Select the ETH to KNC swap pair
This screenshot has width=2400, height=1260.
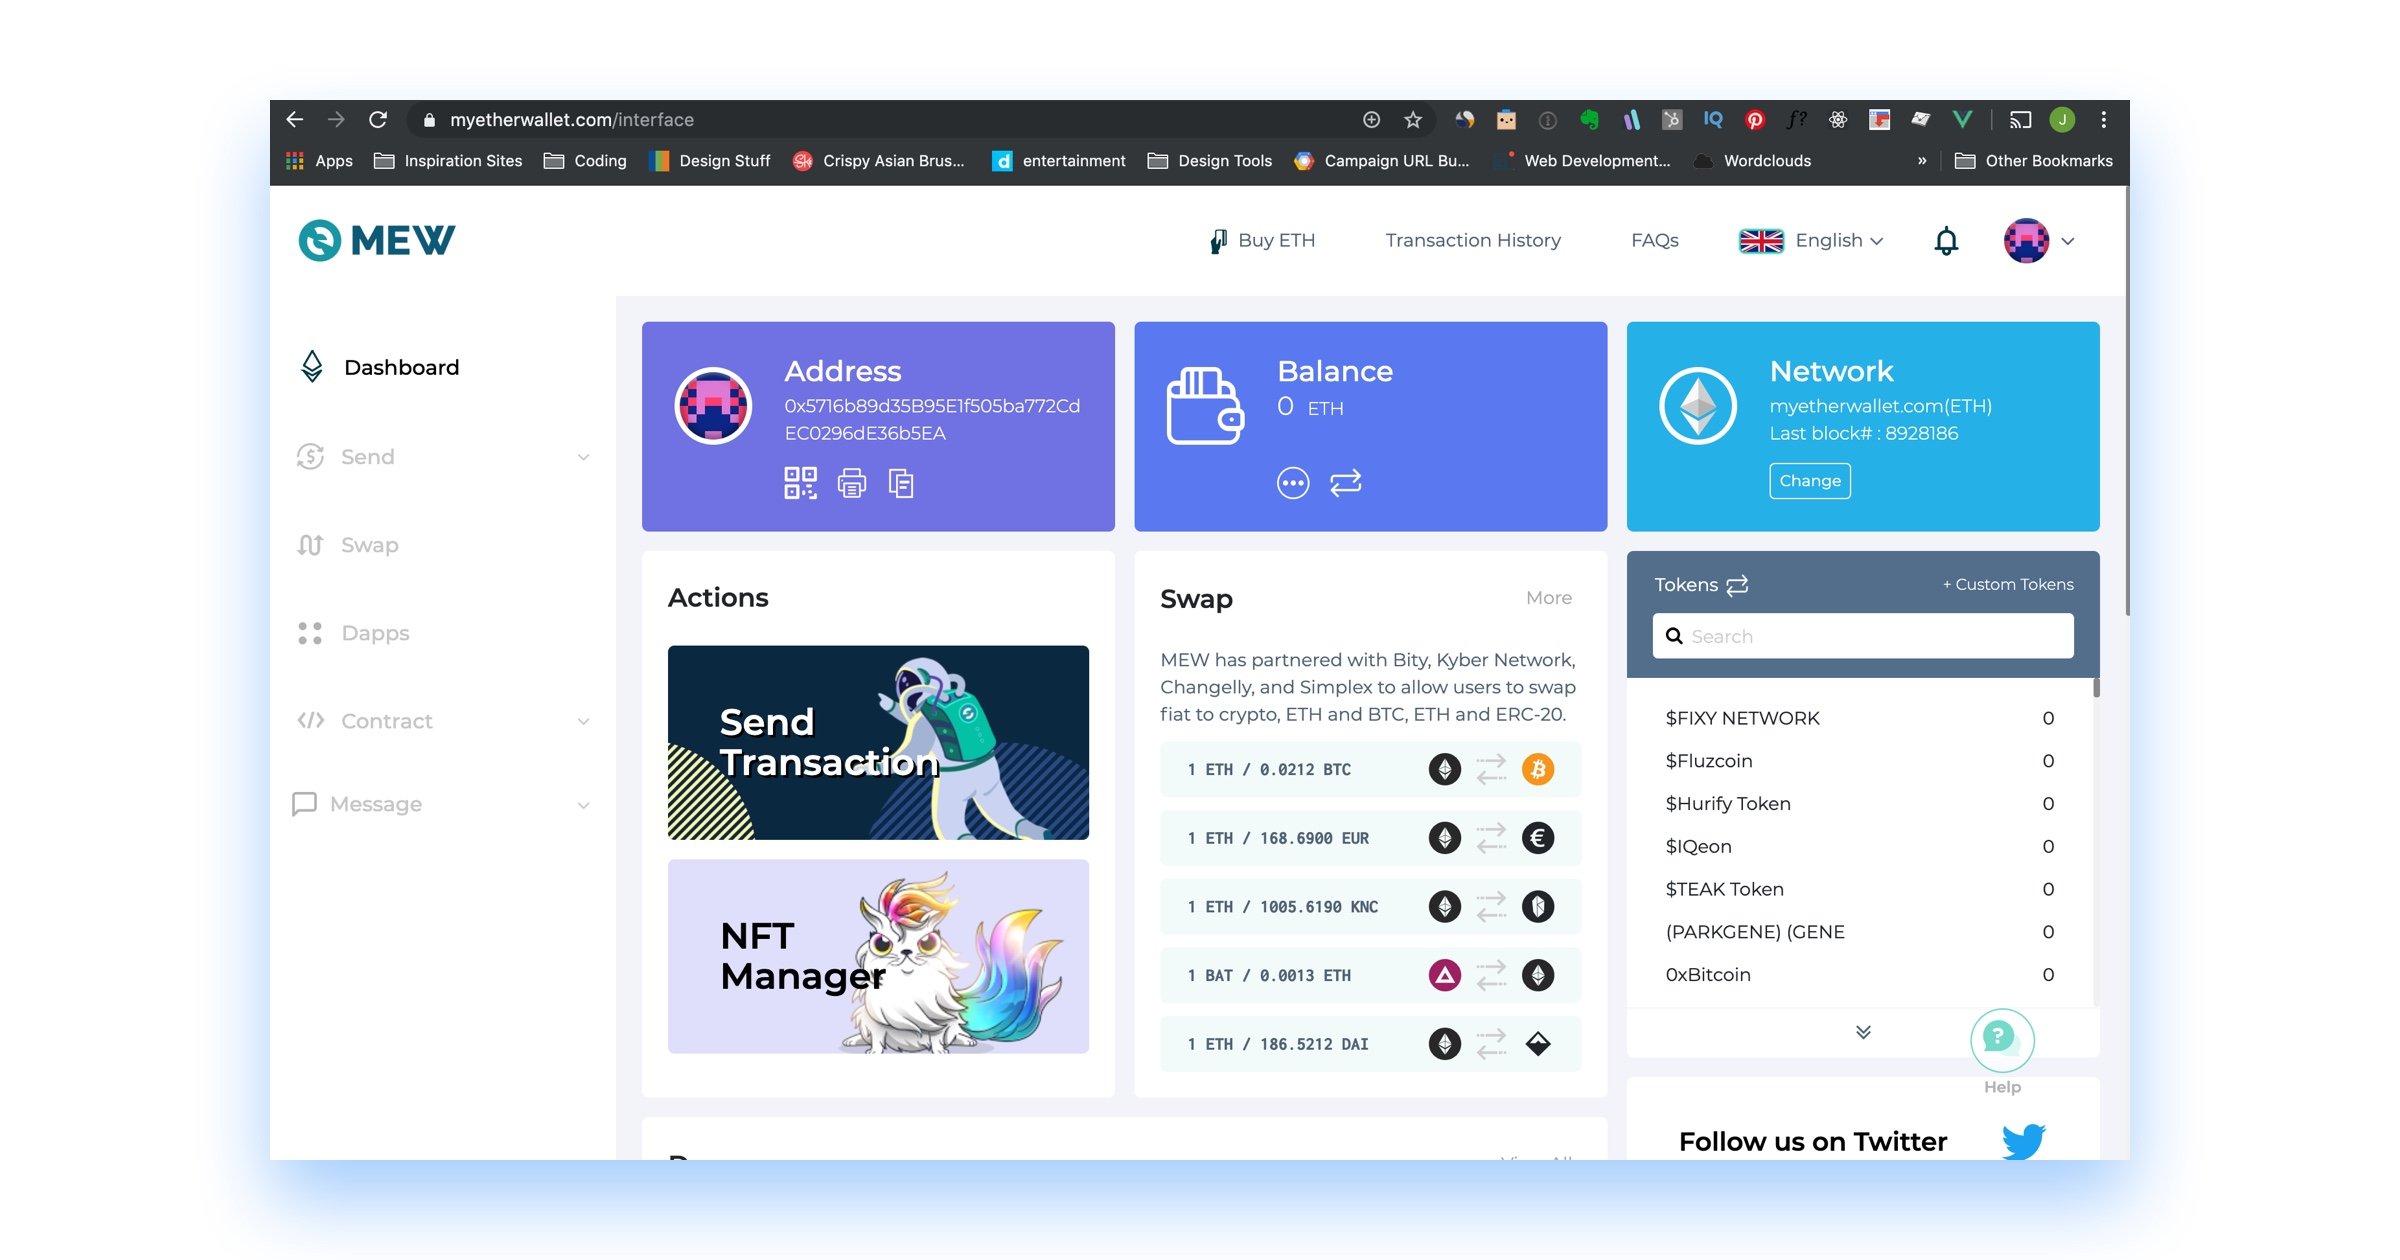(1371, 907)
